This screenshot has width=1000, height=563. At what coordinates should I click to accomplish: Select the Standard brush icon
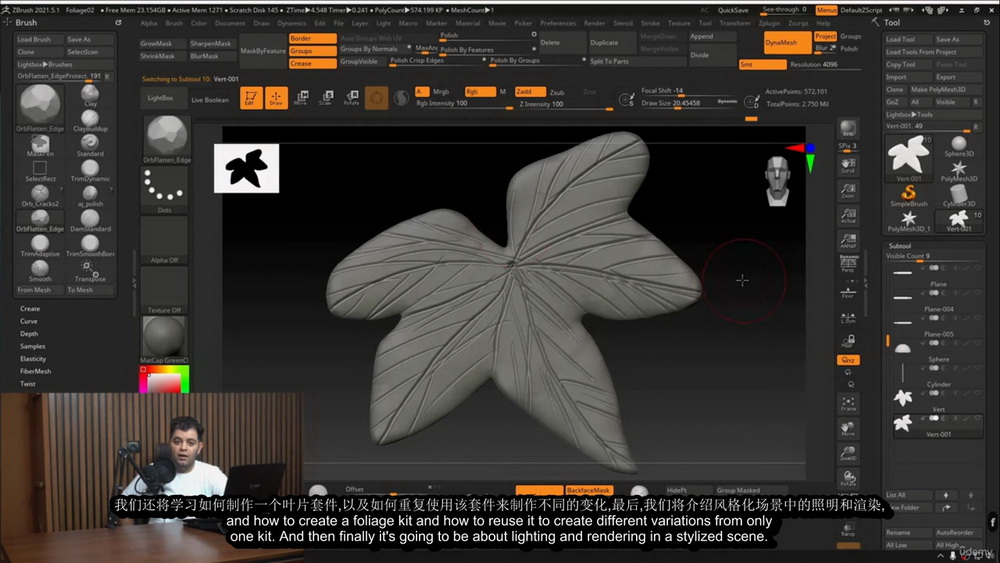coord(90,145)
